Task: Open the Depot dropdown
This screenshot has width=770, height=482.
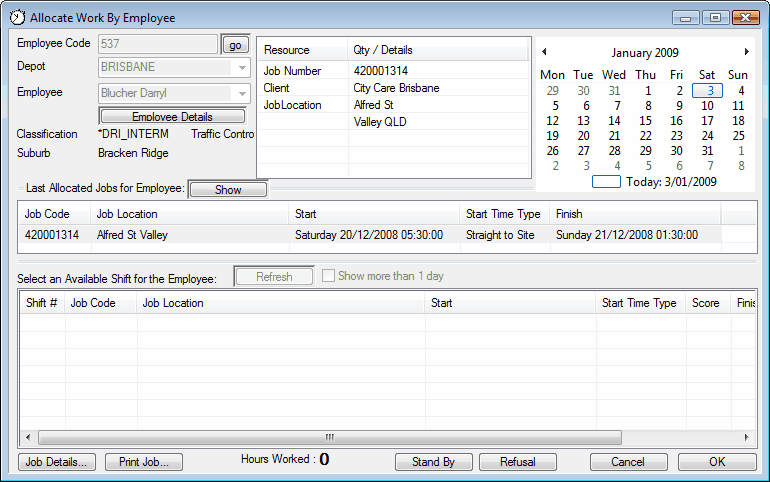Action: coord(241,68)
